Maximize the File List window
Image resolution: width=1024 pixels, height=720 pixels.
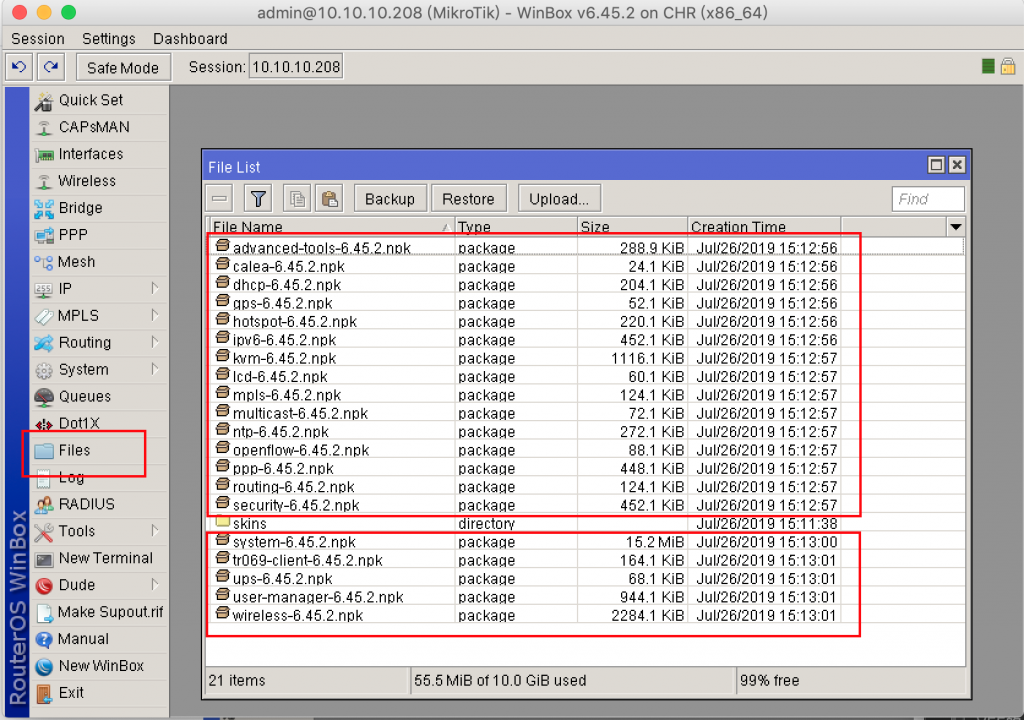pyautogui.click(x=936, y=165)
